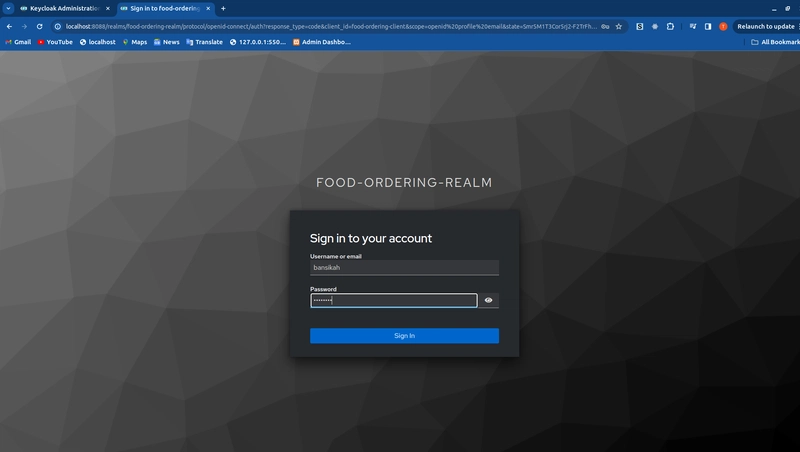The image size is (800, 452).
Task: Open the media controls icon
Action: [693, 27]
